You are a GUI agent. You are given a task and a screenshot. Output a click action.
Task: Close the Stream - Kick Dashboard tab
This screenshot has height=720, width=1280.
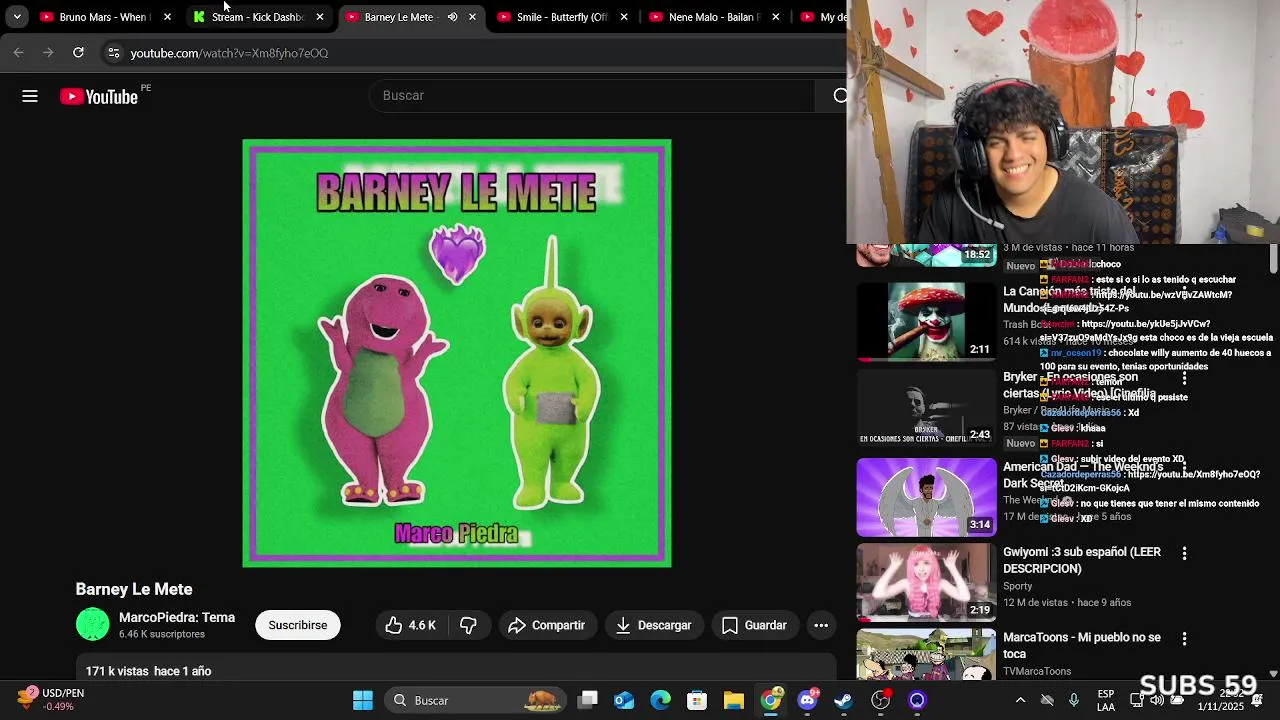(319, 17)
